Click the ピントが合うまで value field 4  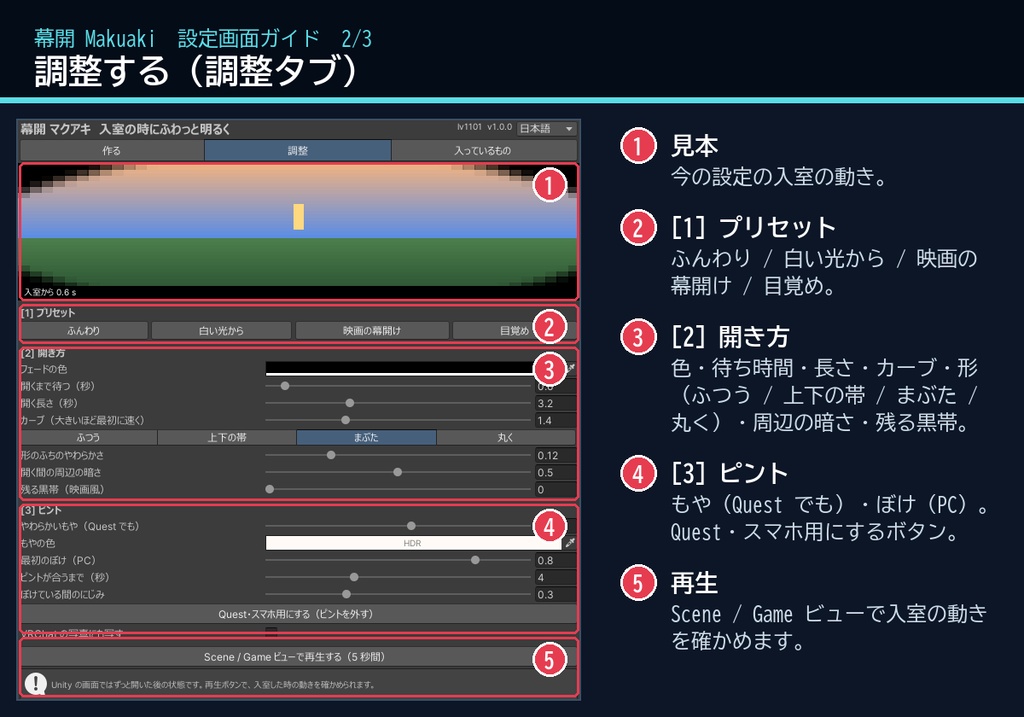[x=555, y=577]
